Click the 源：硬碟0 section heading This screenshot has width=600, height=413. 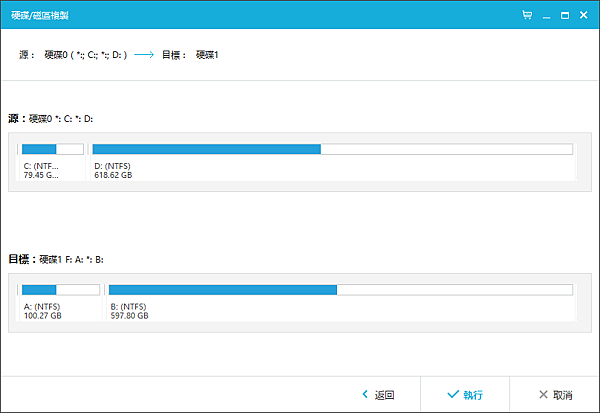(50, 119)
